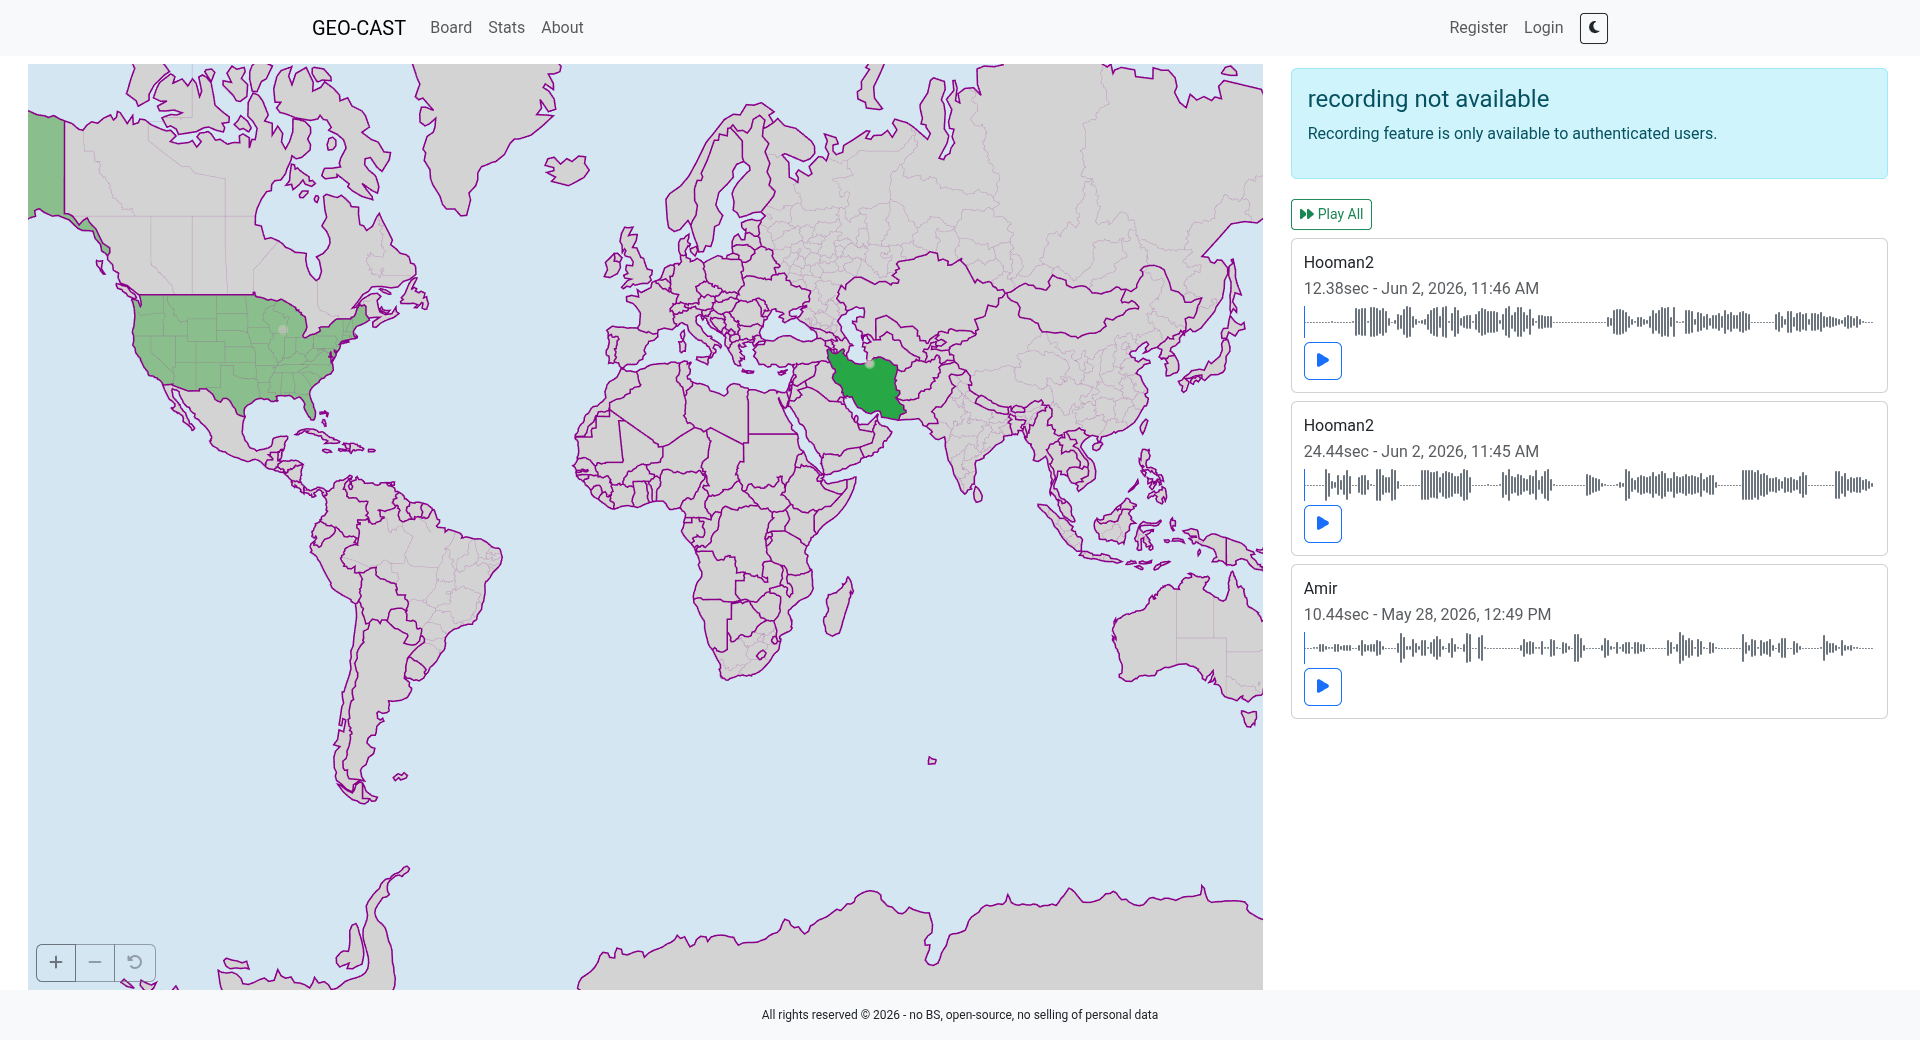Viewport: 1920px width, 1040px height.
Task: Play Hooman2's 12.38sec recording
Action: (x=1322, y=361)
